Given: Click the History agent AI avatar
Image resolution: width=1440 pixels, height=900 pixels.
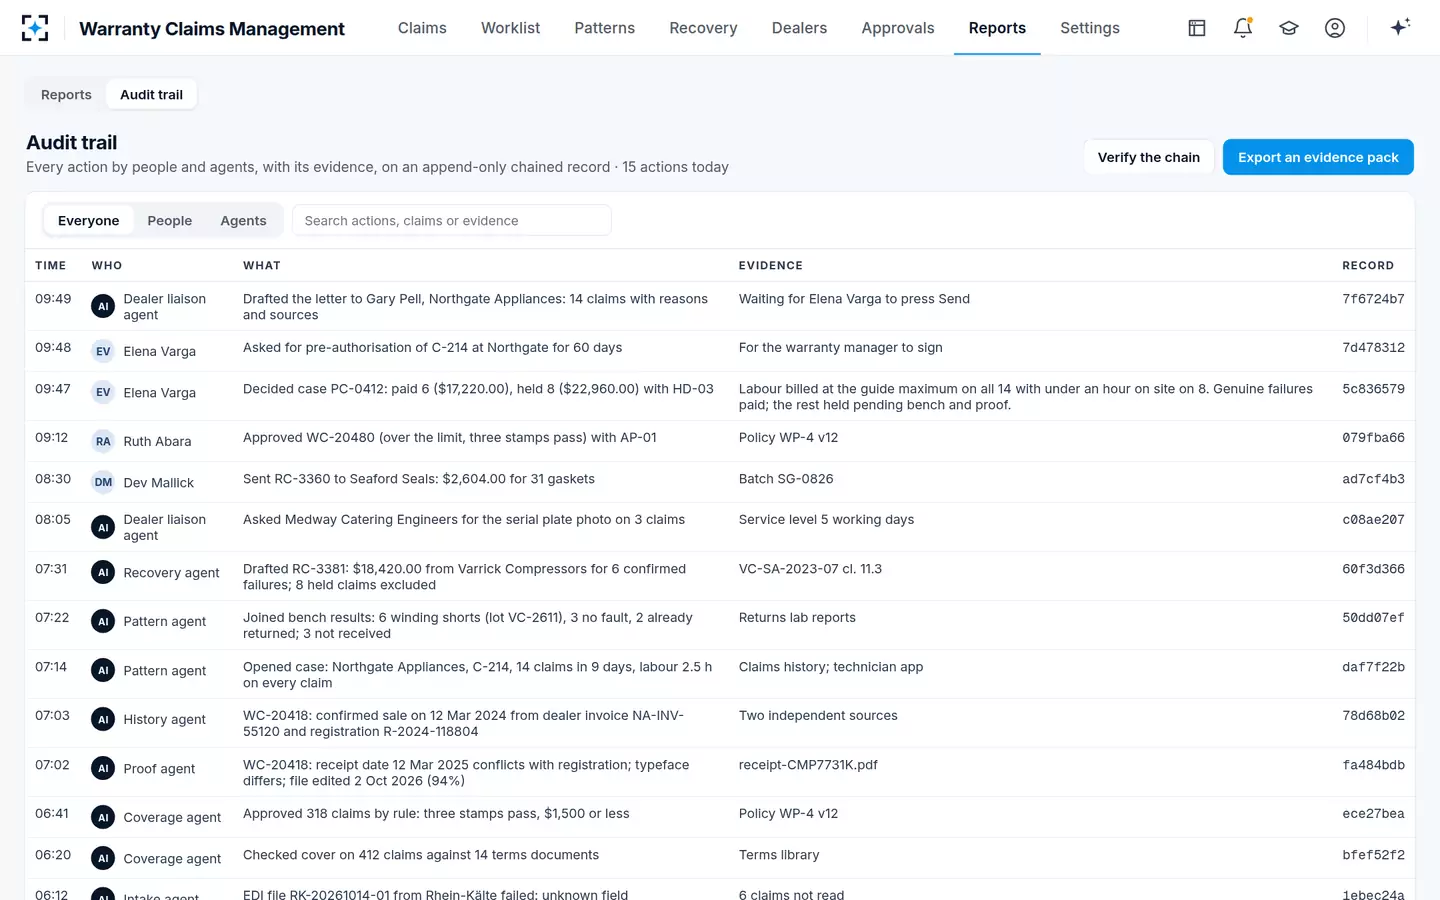Looking at the screenshot, I should [x=103, y=719].
